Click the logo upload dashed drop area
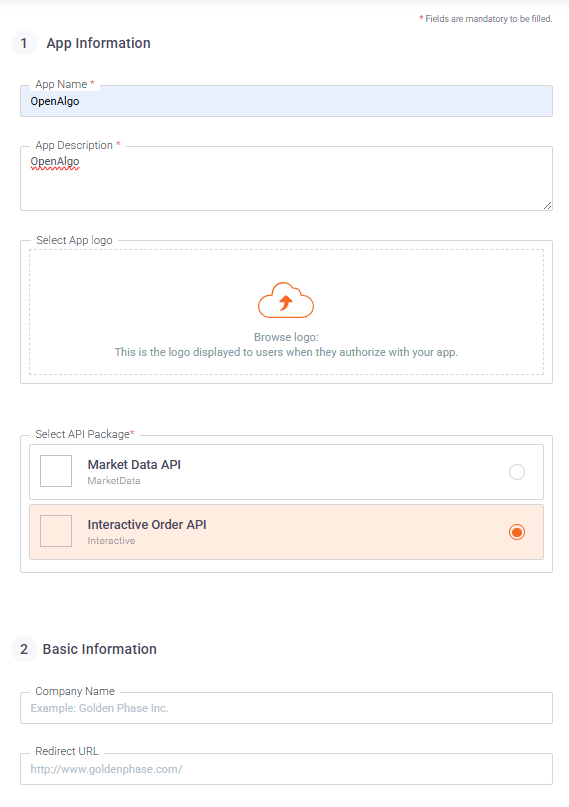Screen dimensions: 569x807 click(x=287, y=312)
